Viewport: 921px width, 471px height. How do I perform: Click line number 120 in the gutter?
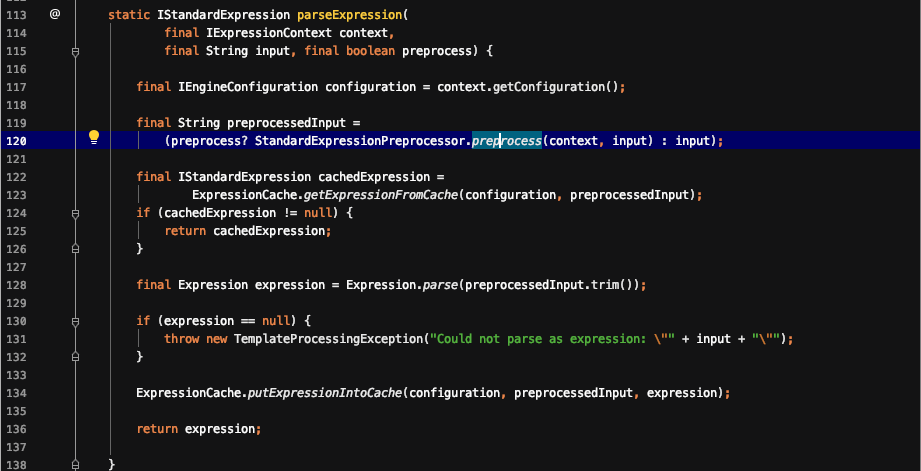[x=18, y=141]
